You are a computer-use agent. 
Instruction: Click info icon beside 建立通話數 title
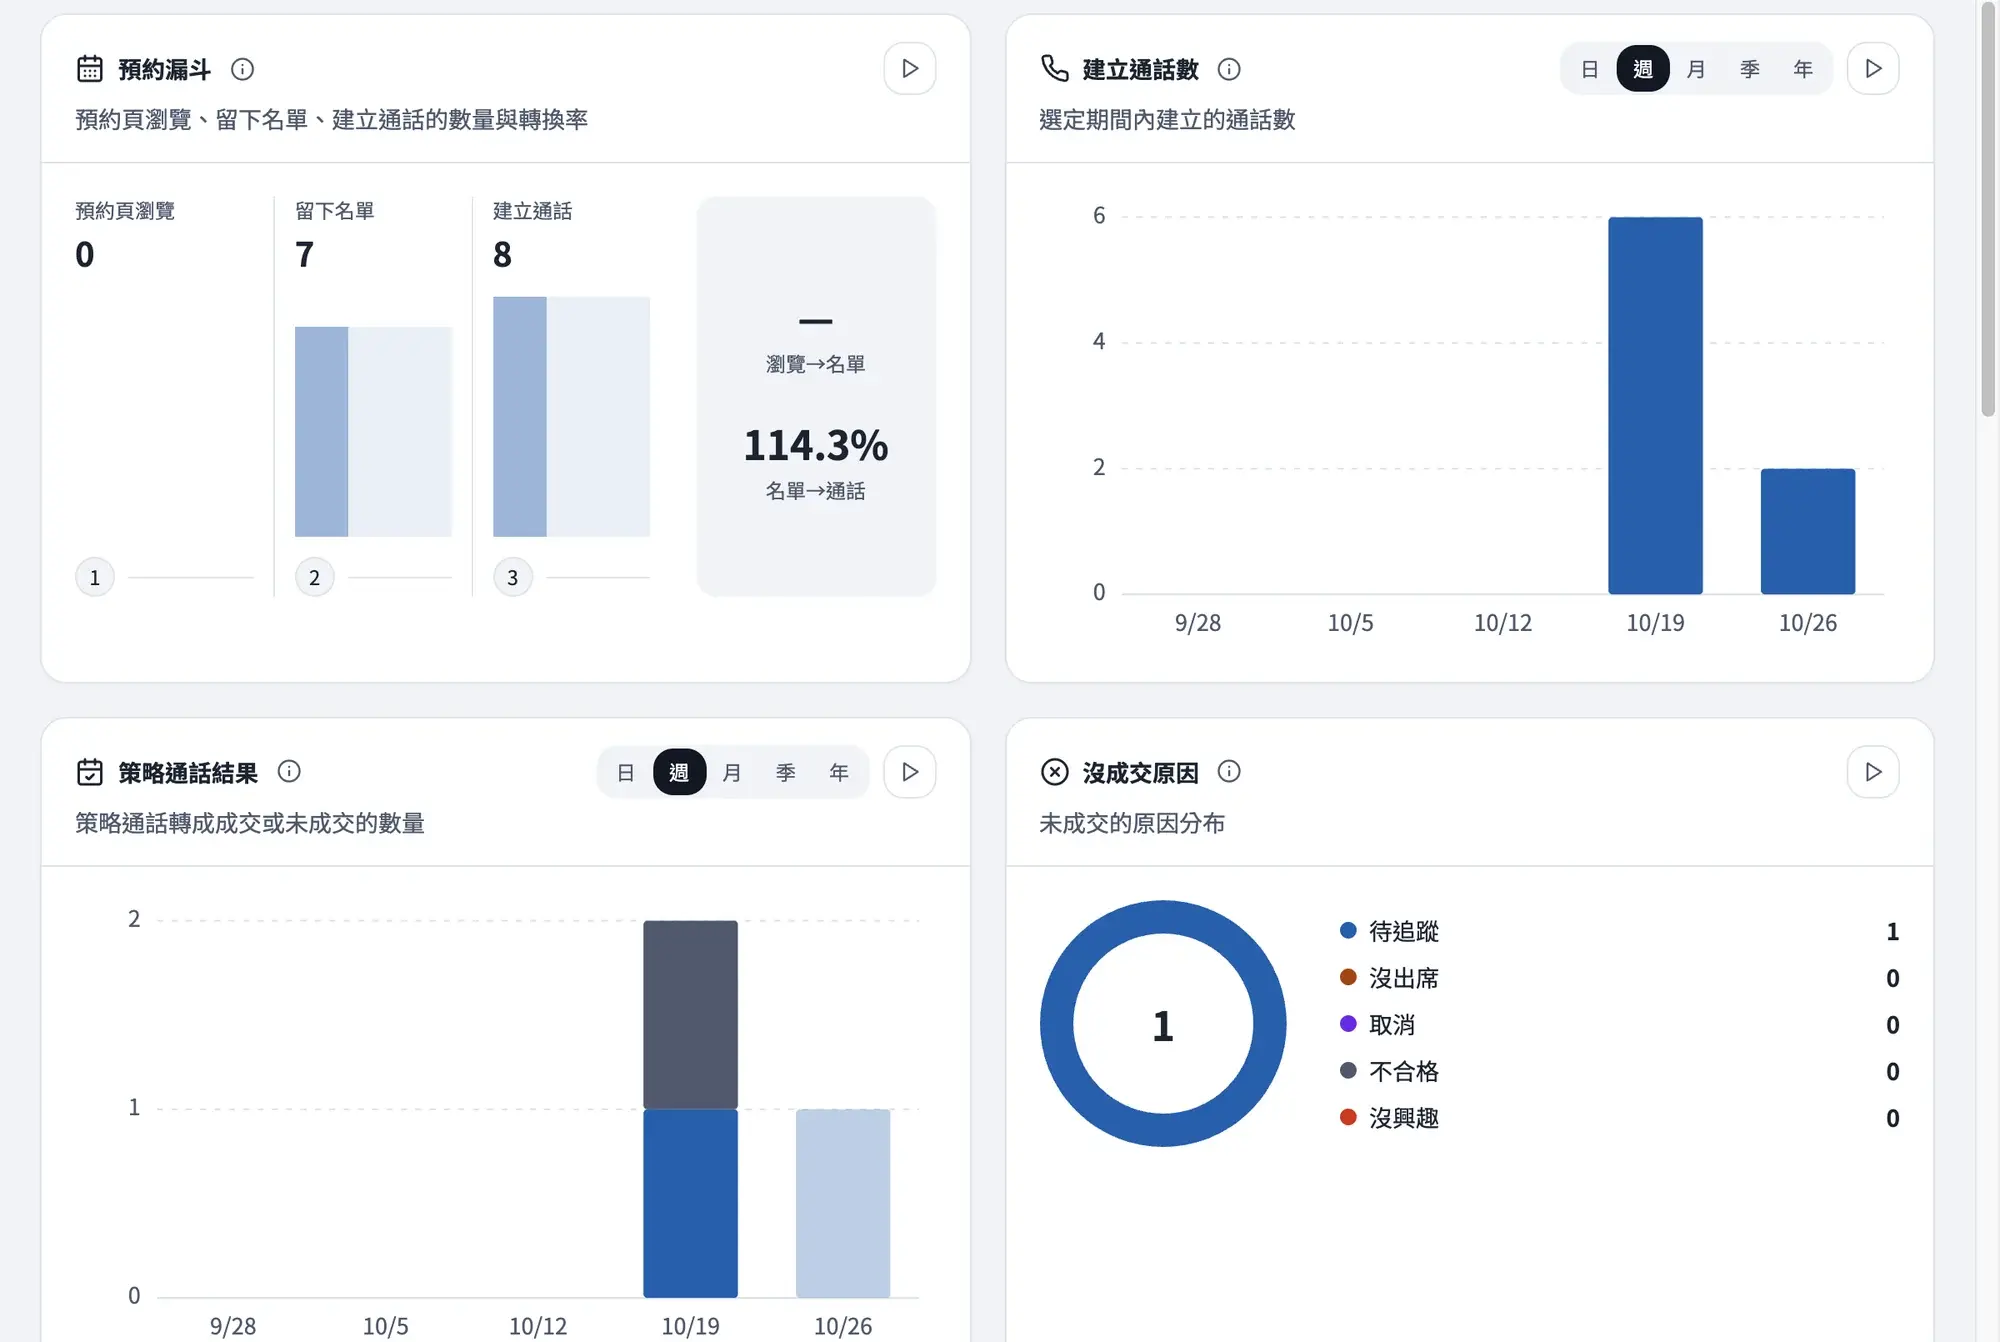[x=1229, y=69]
